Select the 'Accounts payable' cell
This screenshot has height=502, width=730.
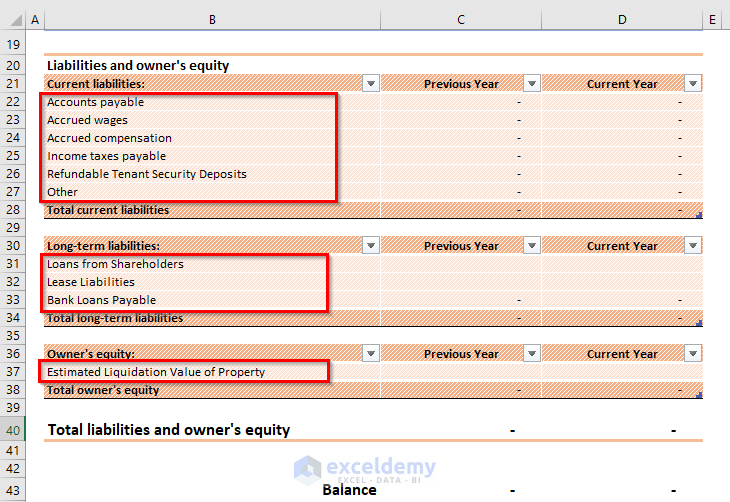(x=212, y=102)
